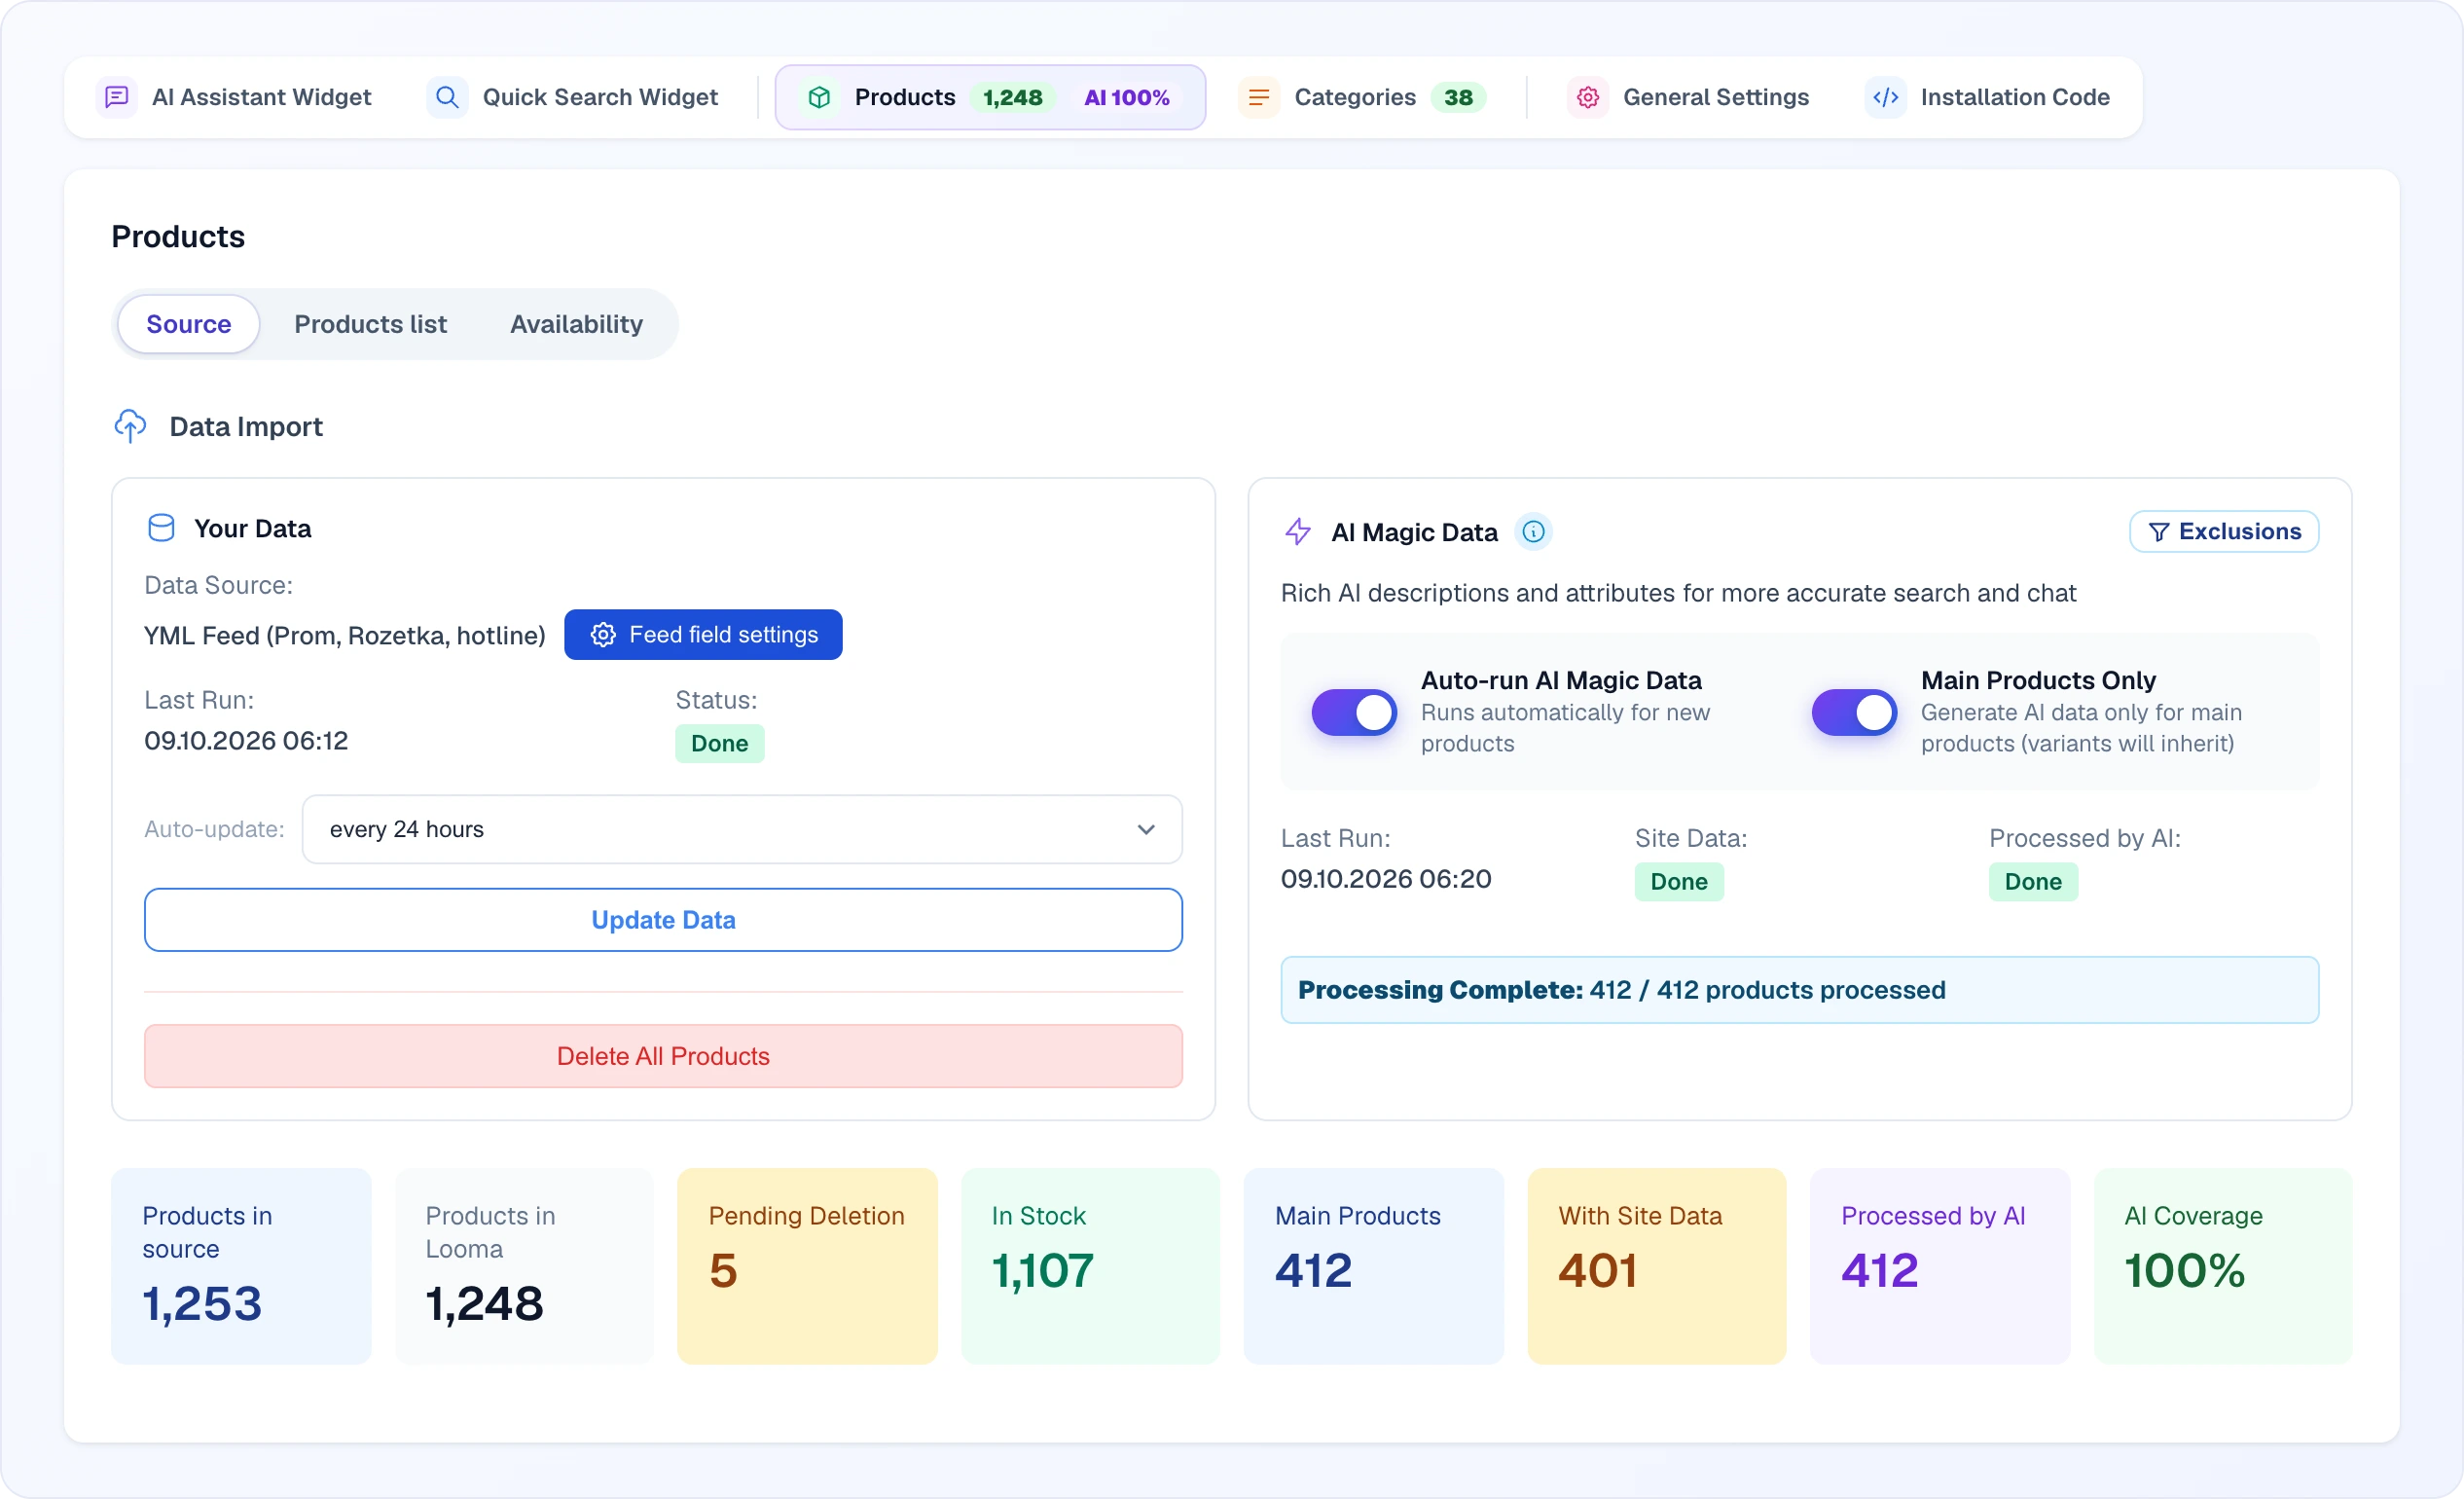Viewport: 2464px width, 1499px height.
Task: Click the funnel icon in Exclusions
Action: (x=2158, y=532)
